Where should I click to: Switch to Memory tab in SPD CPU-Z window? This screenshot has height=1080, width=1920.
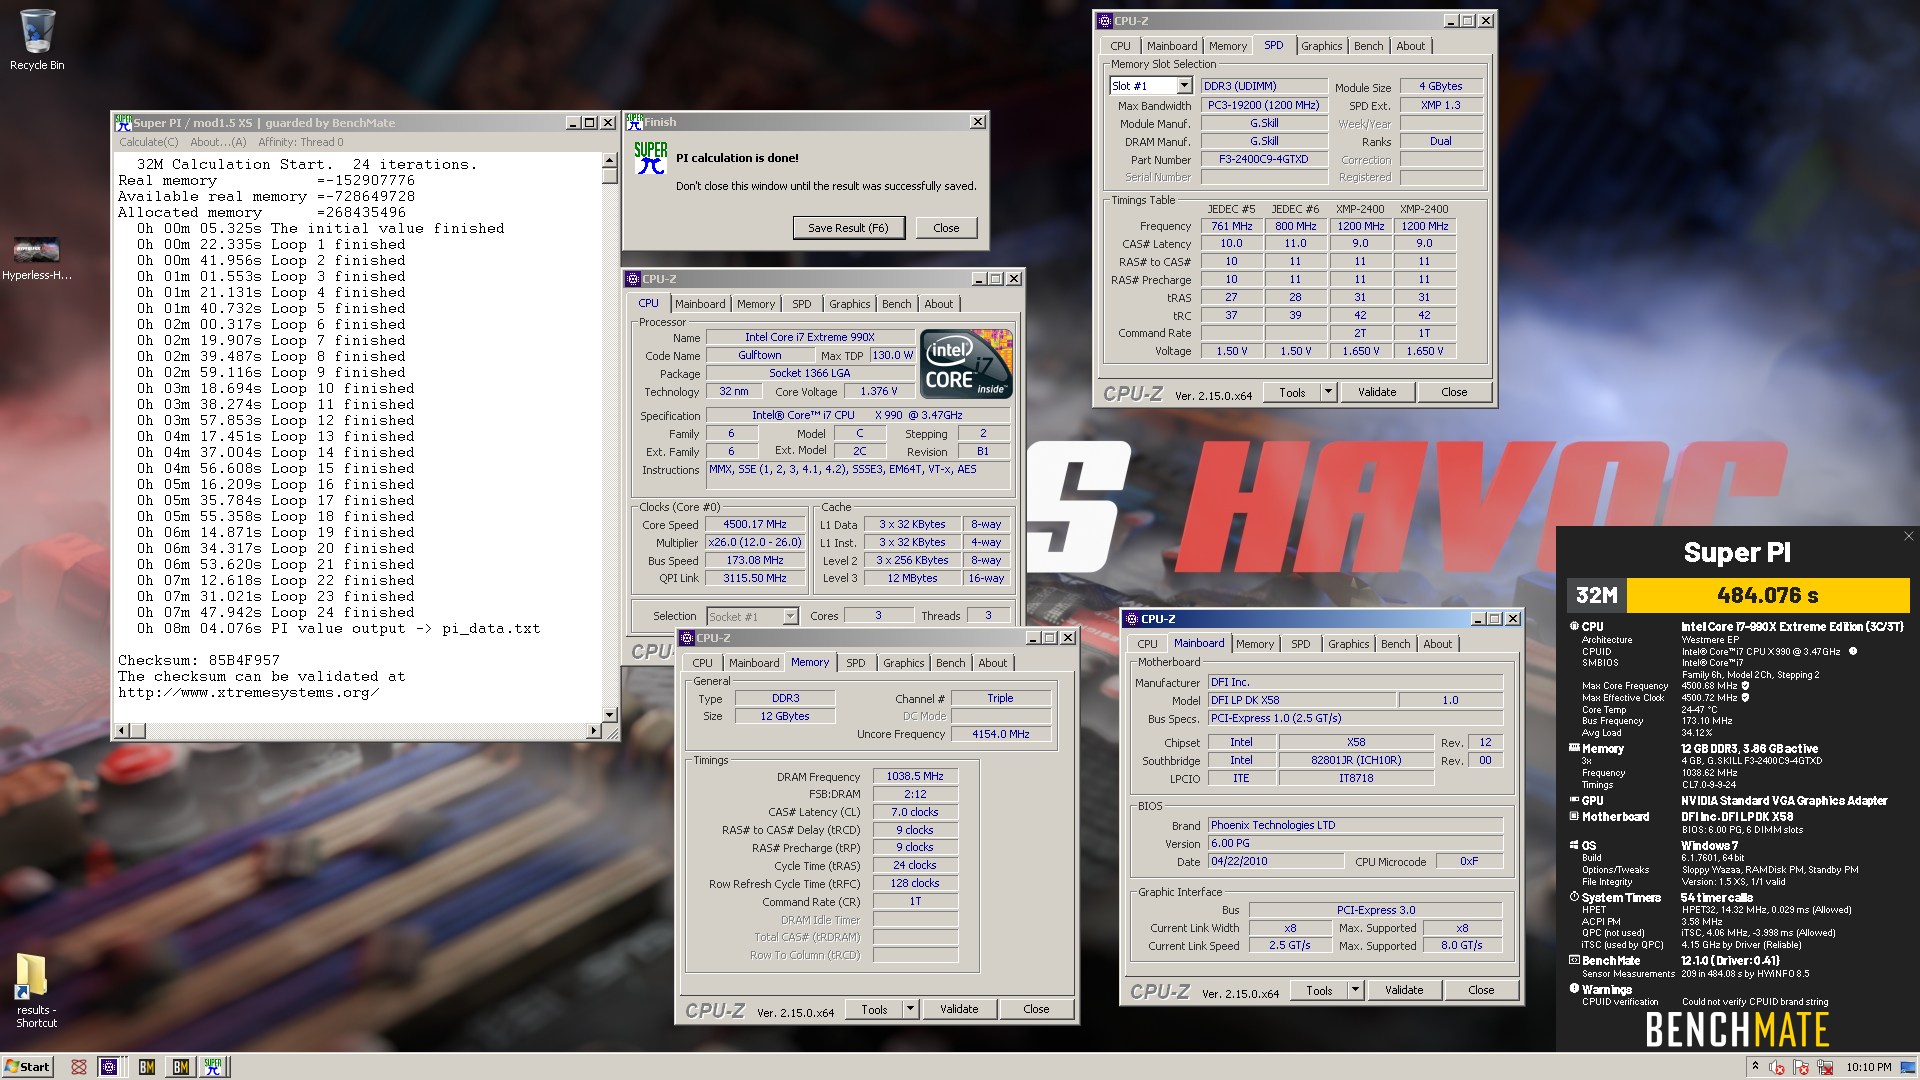coord(1227,46)
